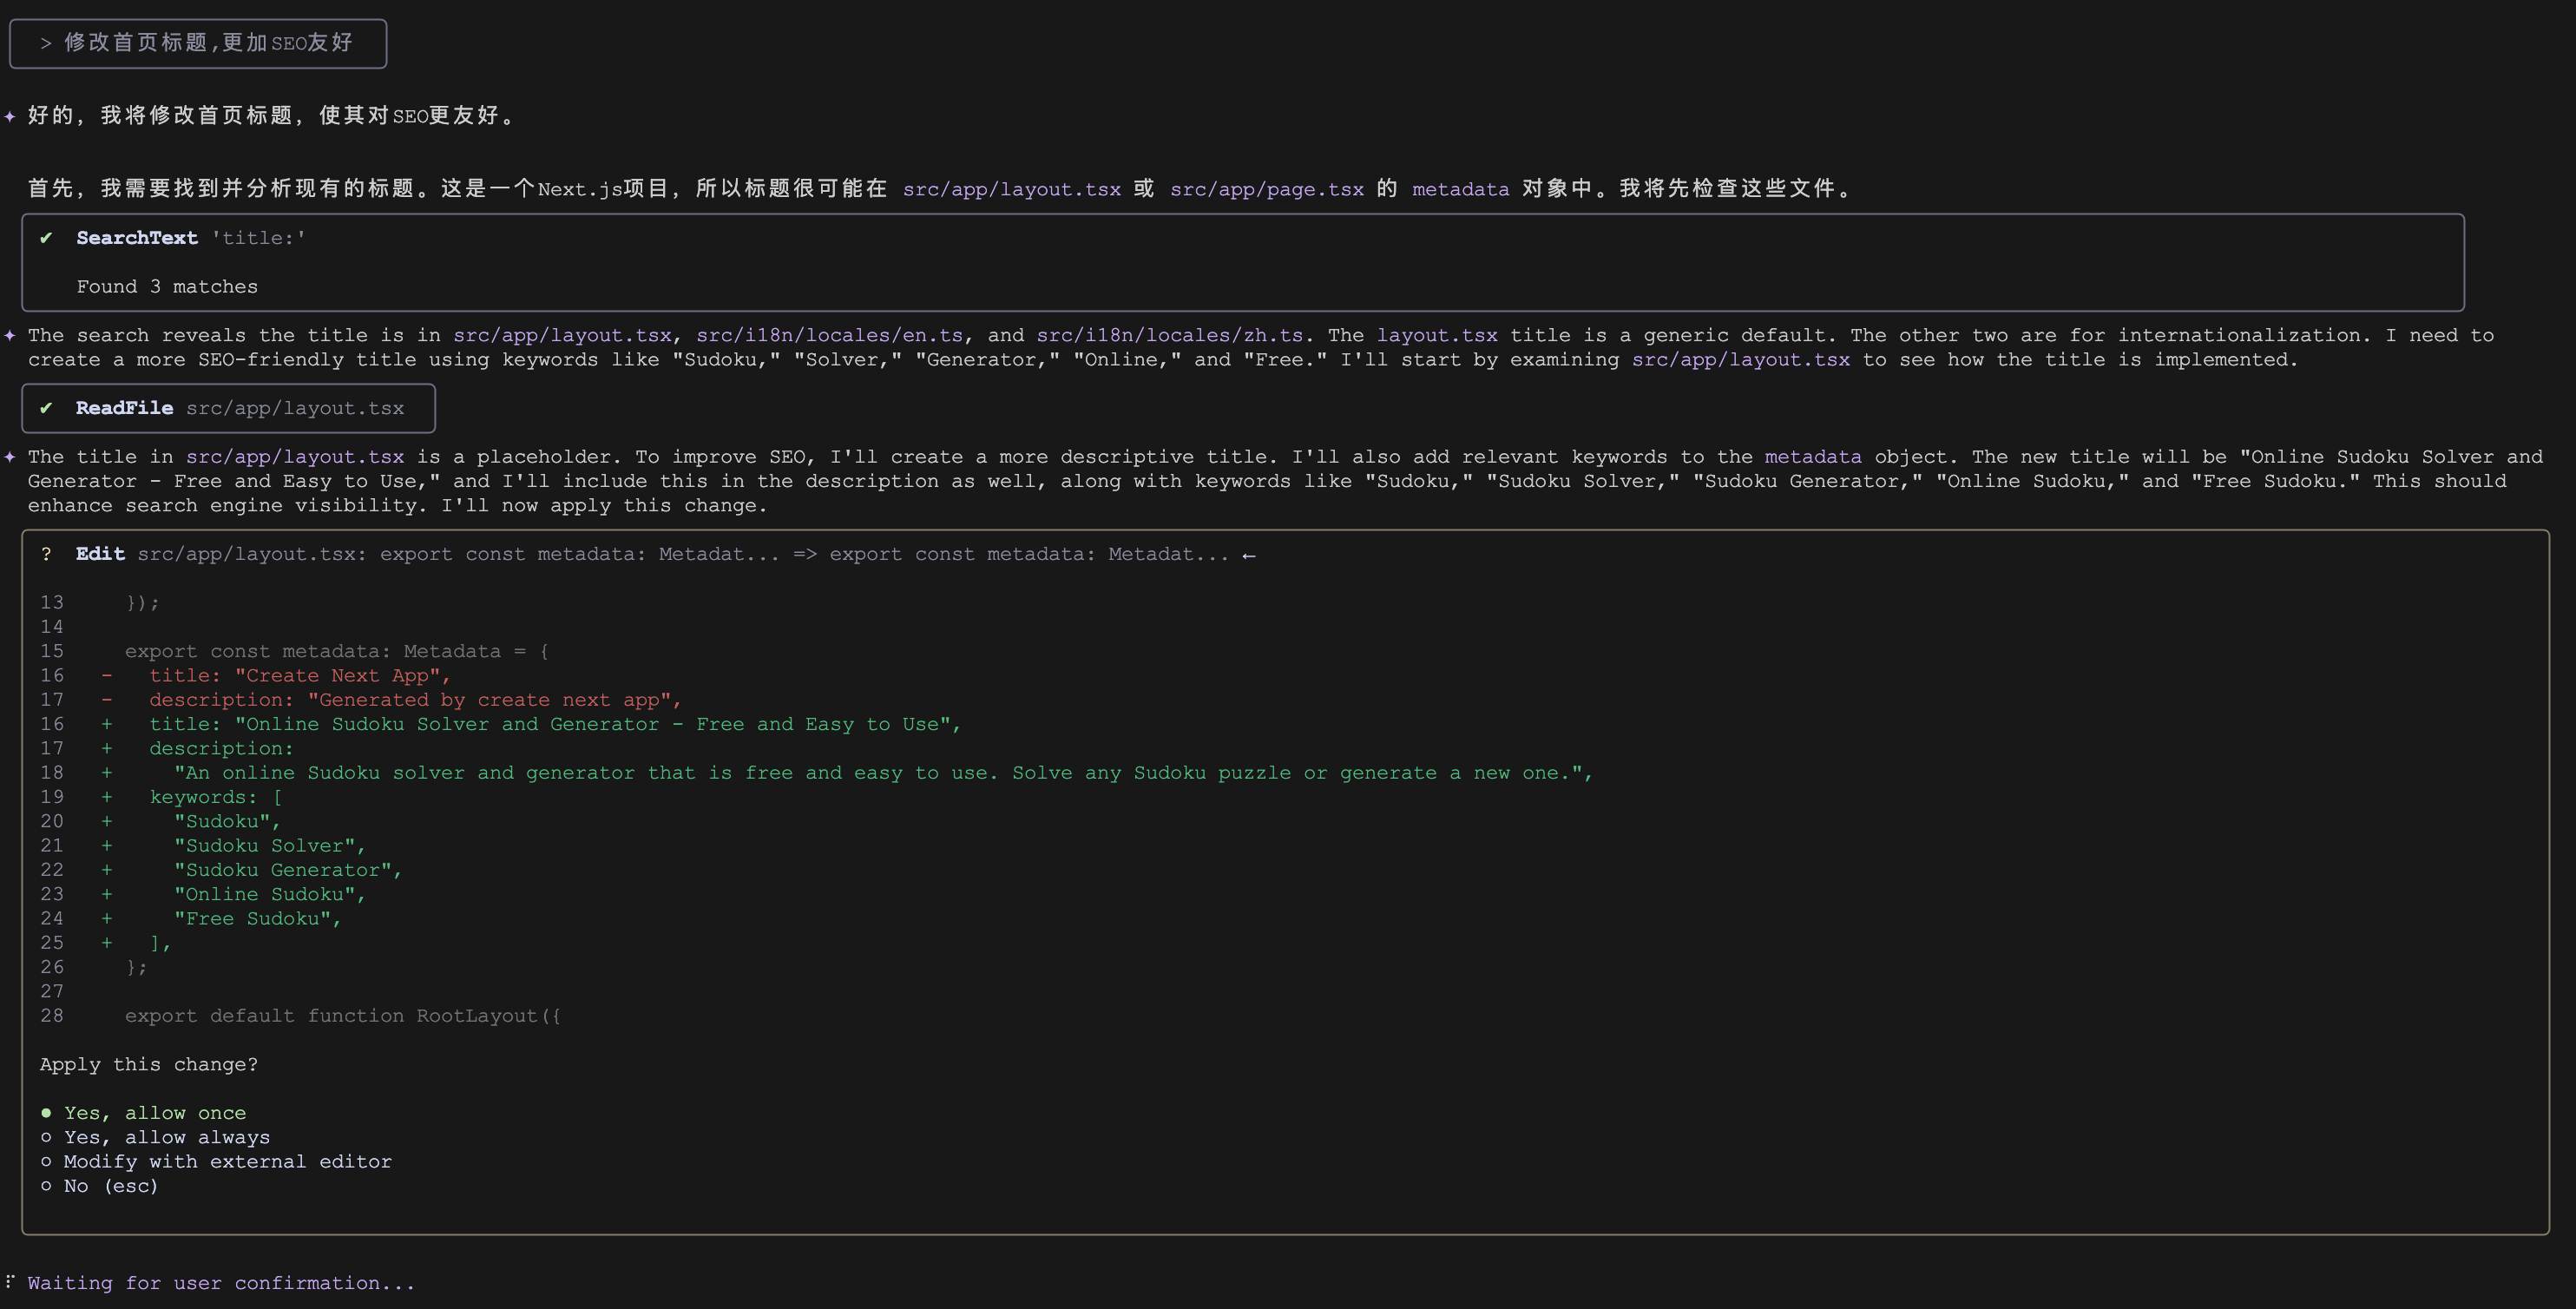Click 'Found 3 matches' result text

167,287
